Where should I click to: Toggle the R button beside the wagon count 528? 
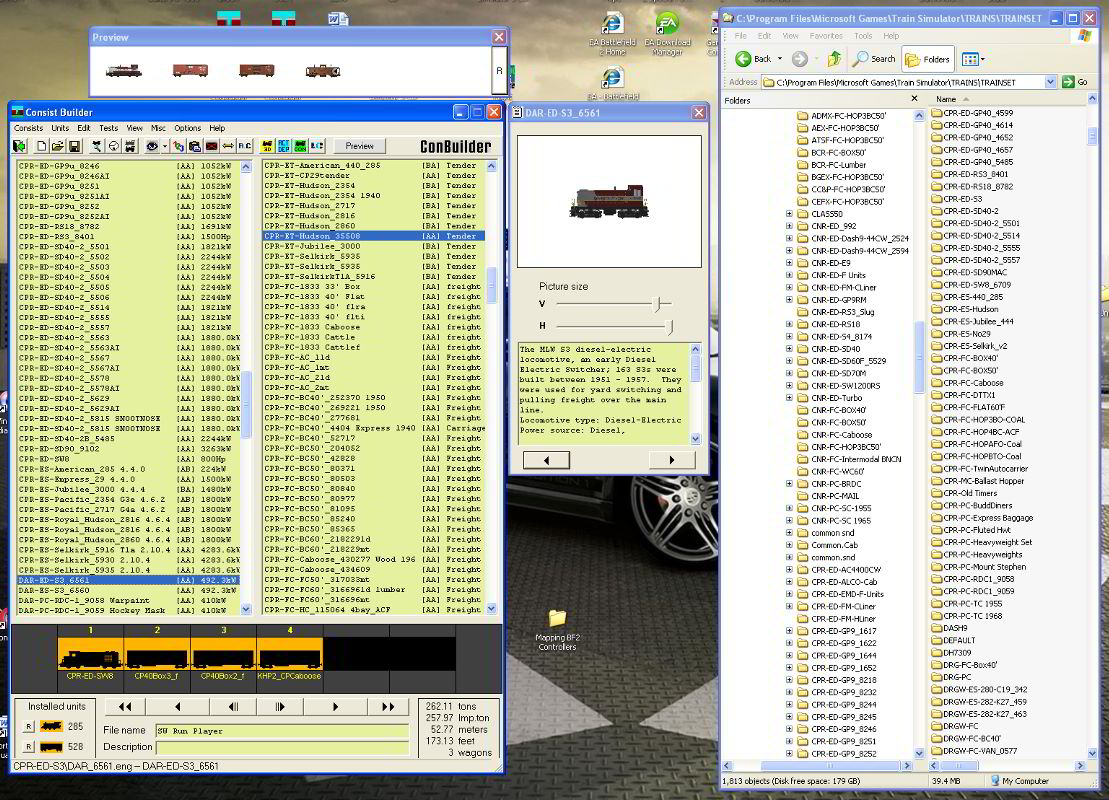29,746
